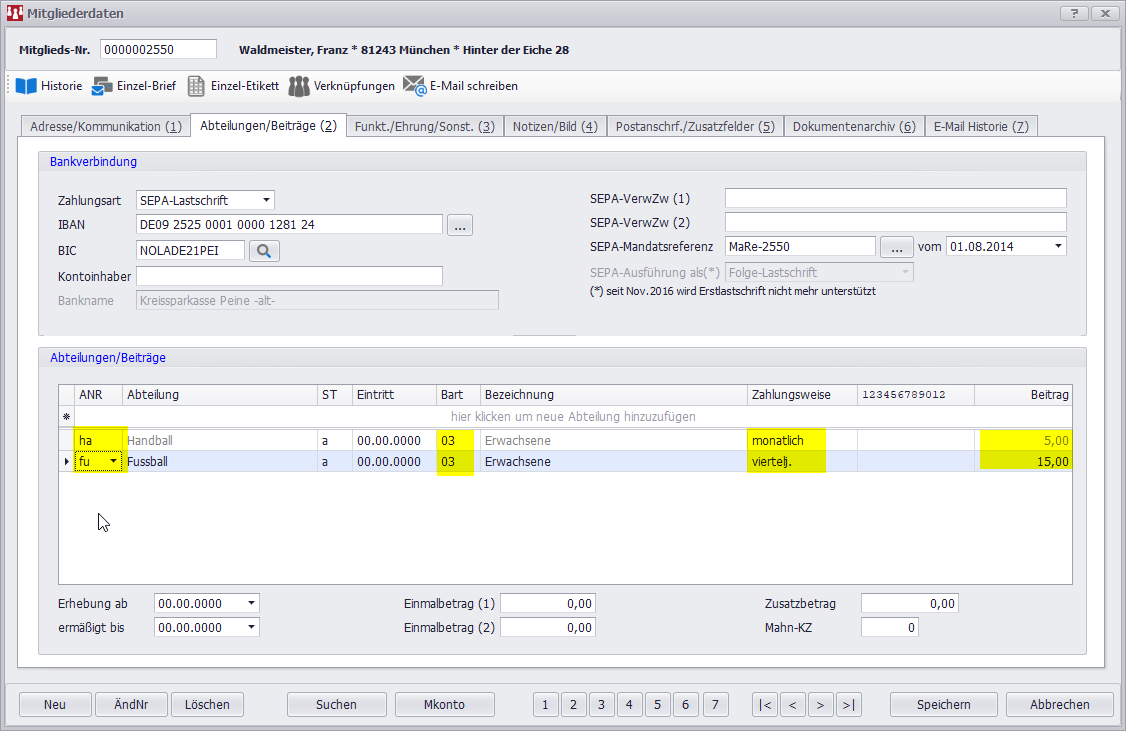Click the Speichern button
This screenshot has height=731, width=1126.
click(x=943, y=705)
